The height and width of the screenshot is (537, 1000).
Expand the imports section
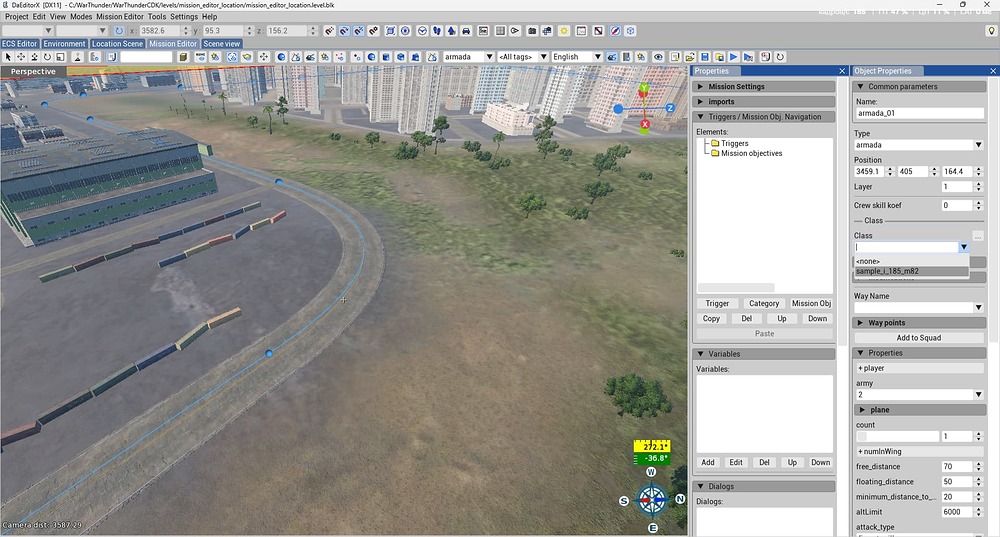(764, 101)
